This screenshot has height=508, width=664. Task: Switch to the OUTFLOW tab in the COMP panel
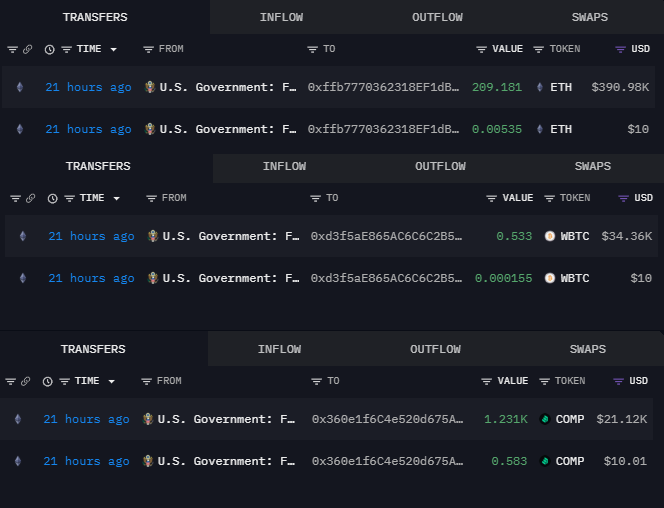click(x=435, y=349)
